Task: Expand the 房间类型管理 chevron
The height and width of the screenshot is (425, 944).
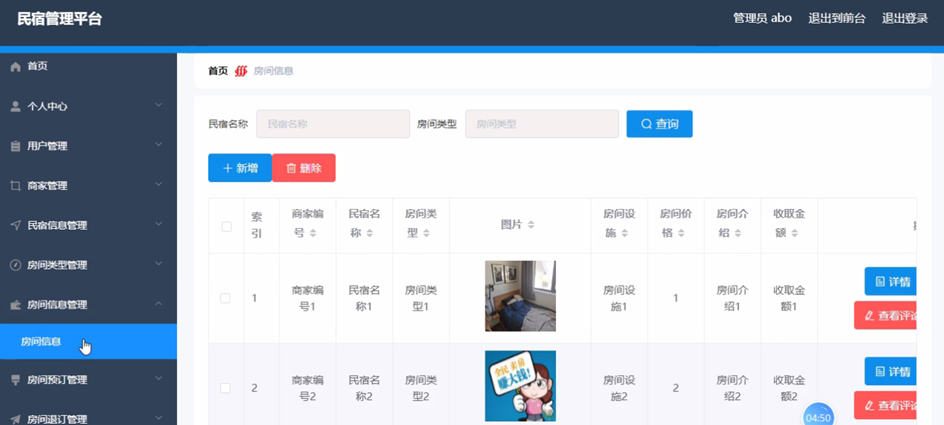Action: pyautogui.click(x=158, y=264)
